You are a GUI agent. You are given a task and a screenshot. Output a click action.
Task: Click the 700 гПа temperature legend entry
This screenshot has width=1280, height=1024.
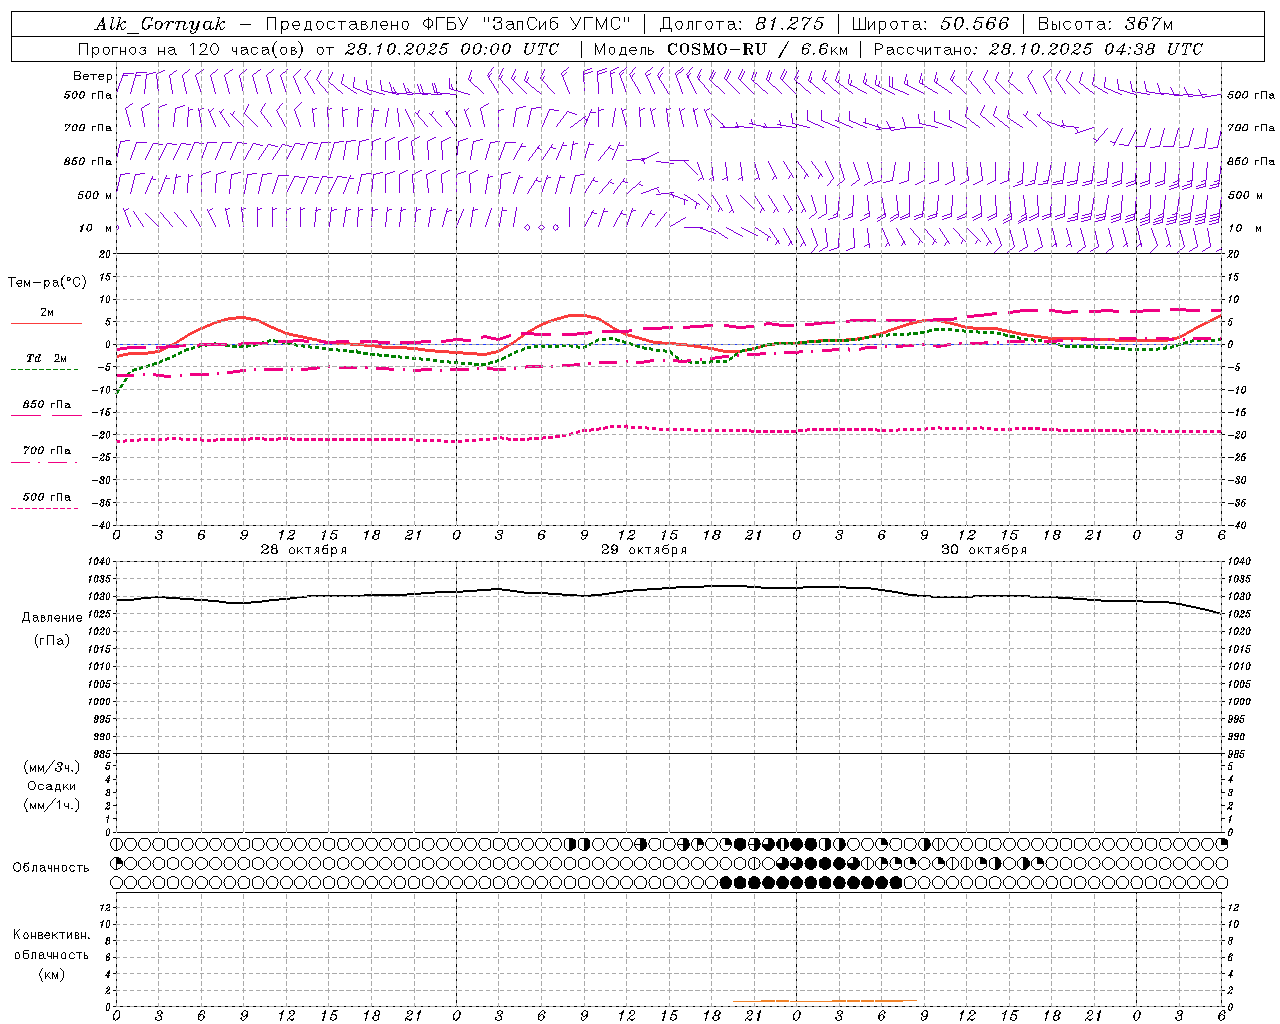tap(47, 450)
